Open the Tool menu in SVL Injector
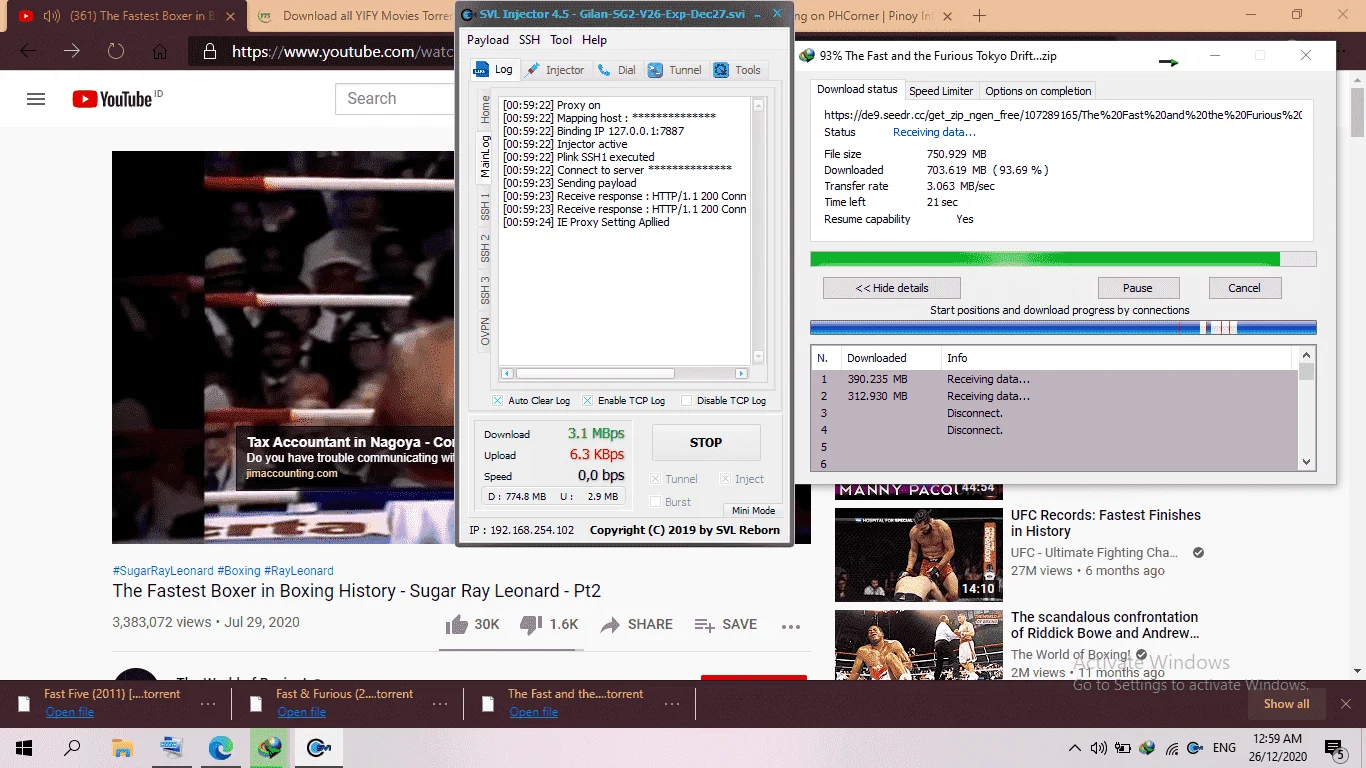The image size is (1366, 768). tap(561, 40)
